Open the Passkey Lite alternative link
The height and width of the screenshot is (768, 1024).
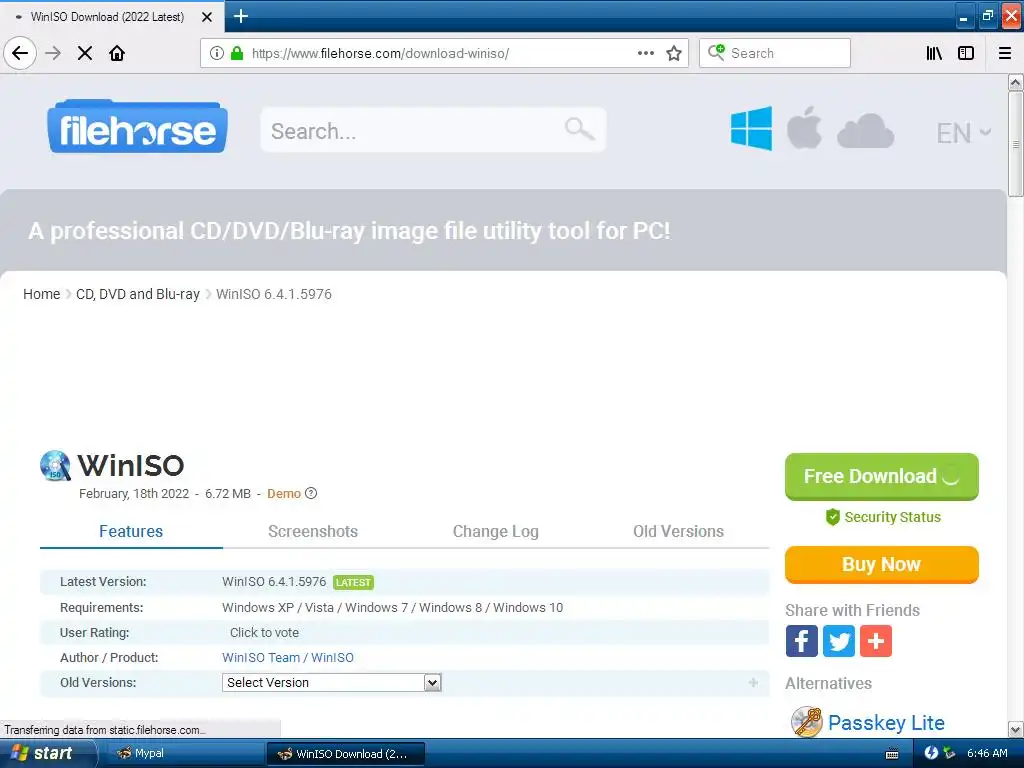[886, 722]
